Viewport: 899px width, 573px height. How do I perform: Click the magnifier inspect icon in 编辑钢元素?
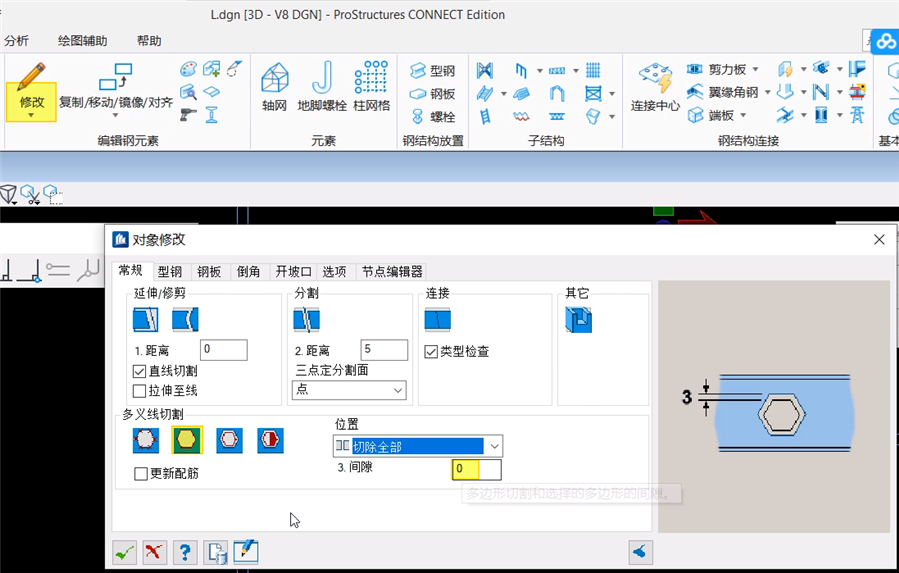(188, 92)
